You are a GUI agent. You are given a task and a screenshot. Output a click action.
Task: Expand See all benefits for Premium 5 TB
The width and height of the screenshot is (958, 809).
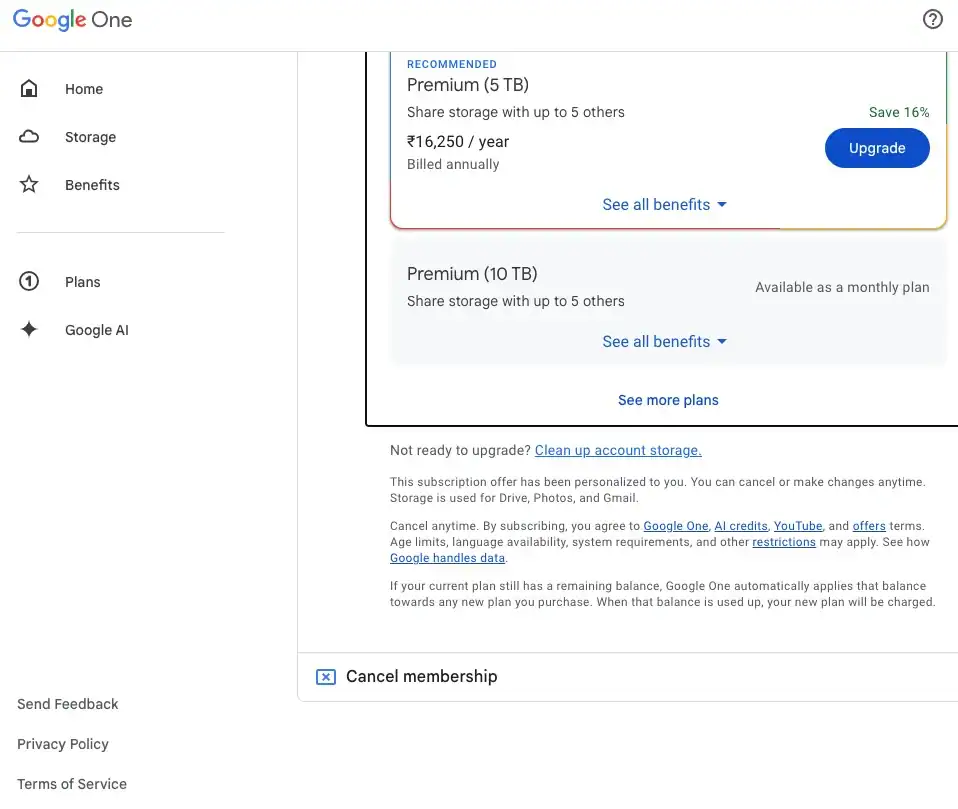point(665,205)
